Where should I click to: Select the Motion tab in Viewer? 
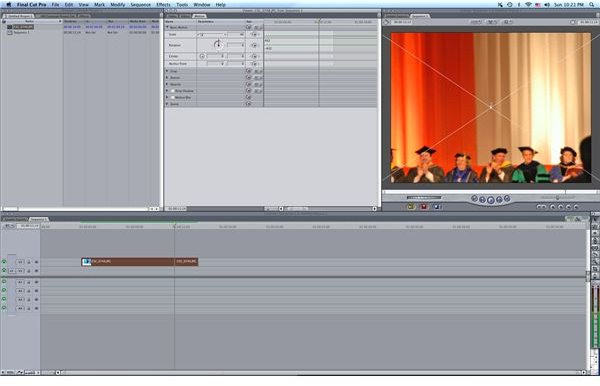click(x=199, y=16)
